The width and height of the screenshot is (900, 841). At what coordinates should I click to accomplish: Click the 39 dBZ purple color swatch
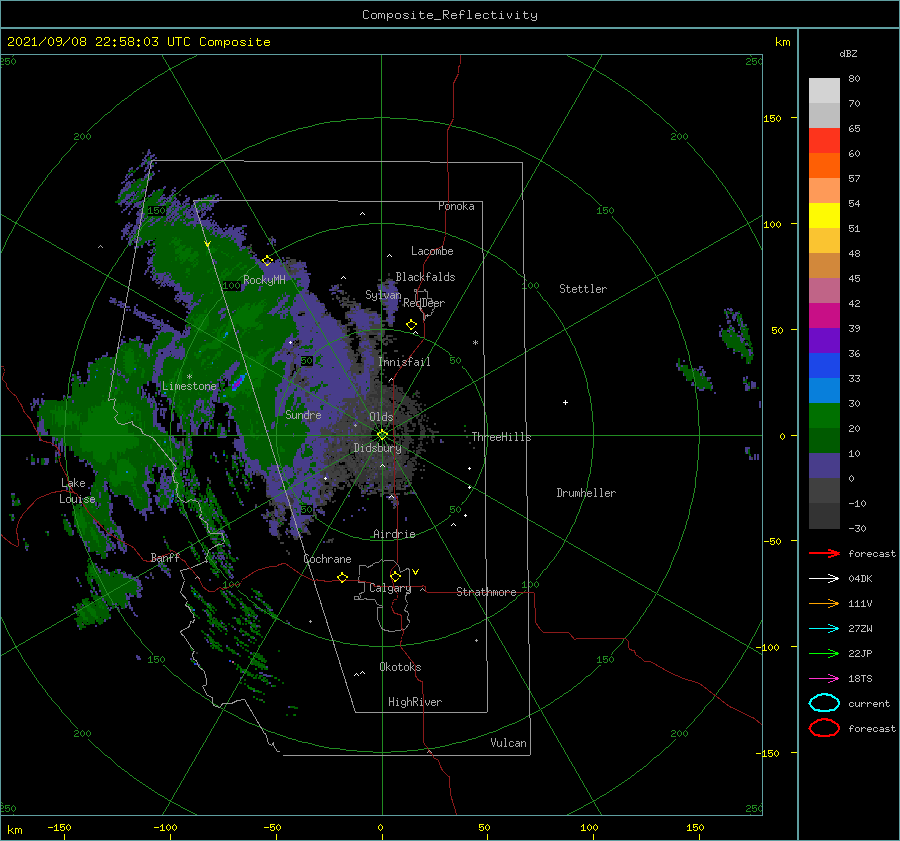point(824,340)
